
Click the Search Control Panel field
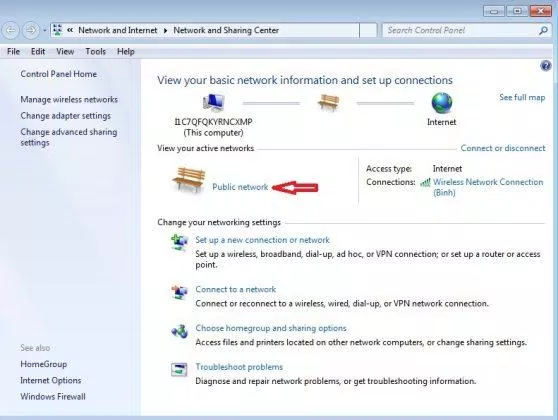click(460, 31)
